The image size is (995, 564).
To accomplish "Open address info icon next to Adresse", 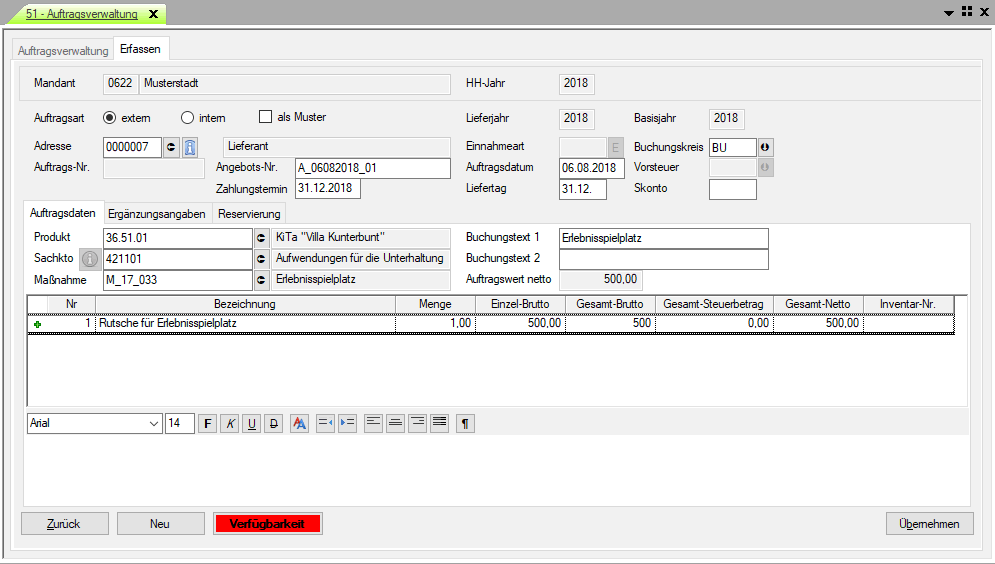I will (x=190, y=147).
